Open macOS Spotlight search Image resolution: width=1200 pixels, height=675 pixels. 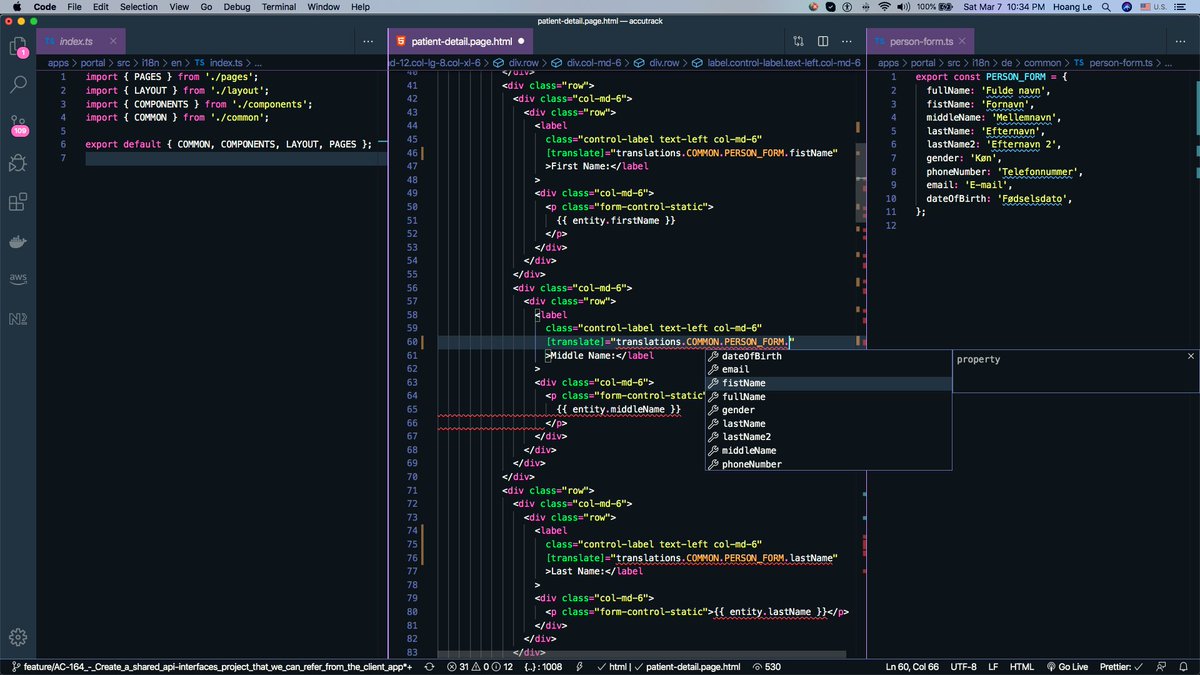tap(1106, 7)
